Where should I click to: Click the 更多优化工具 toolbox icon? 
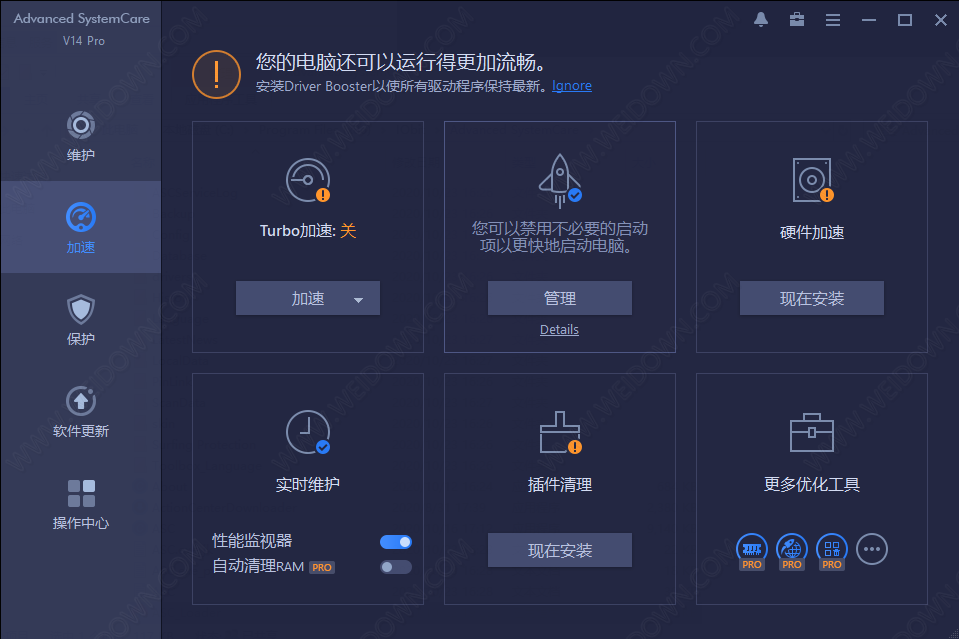[812, 432]
